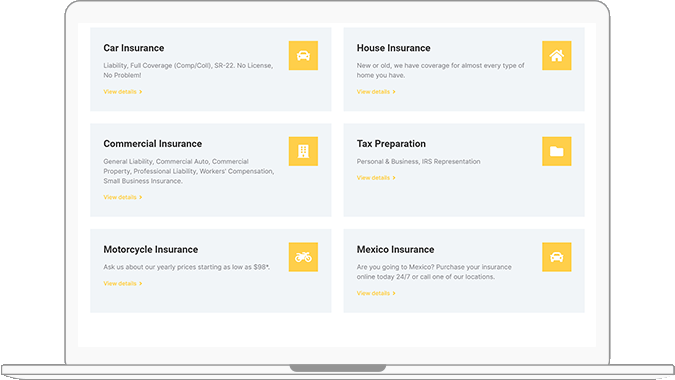Screen dimensions: 675x380
Task: Open View details under Mexico Insurance
Action: point(376,293)
